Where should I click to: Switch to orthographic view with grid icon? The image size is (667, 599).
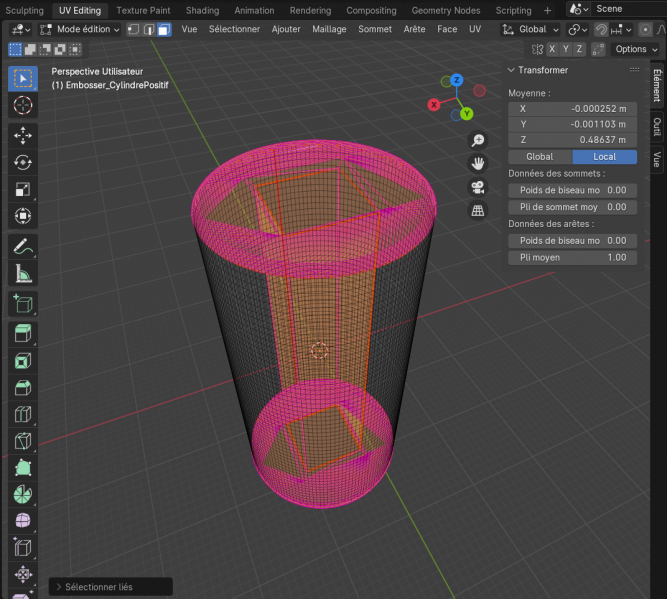pyautogui.click(x=479, y=210)
